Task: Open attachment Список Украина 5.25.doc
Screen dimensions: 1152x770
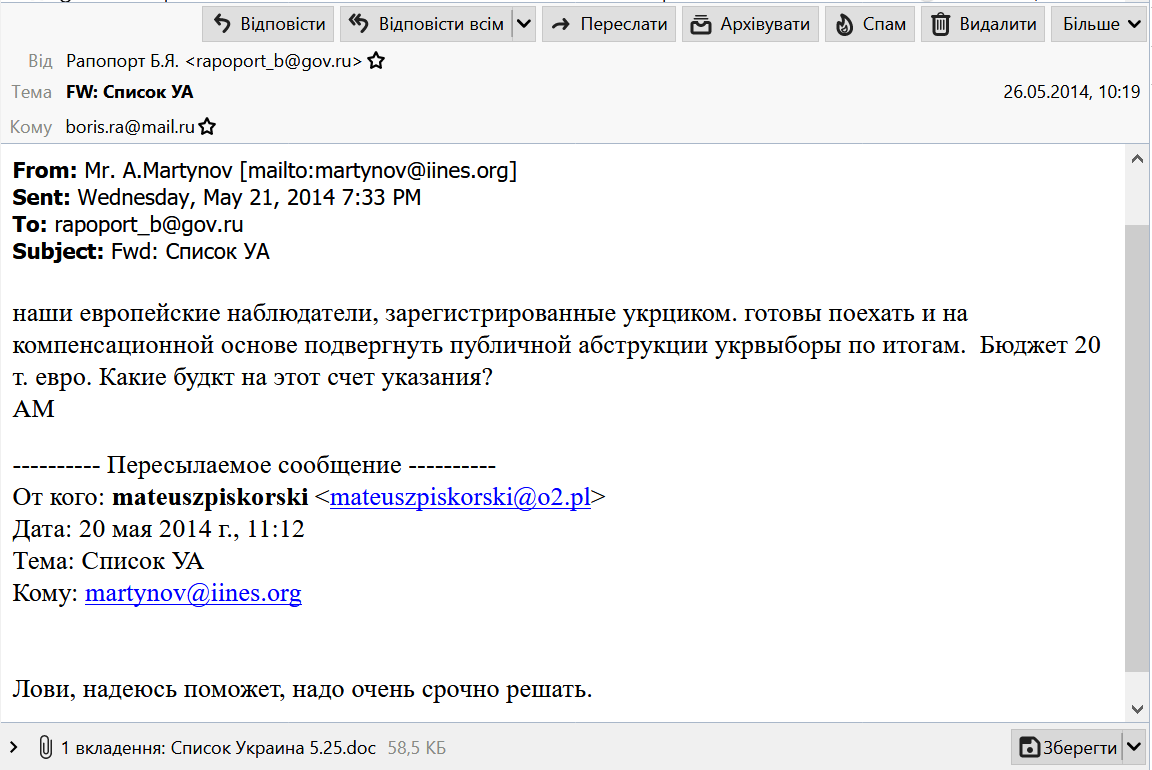Action: 275,747
